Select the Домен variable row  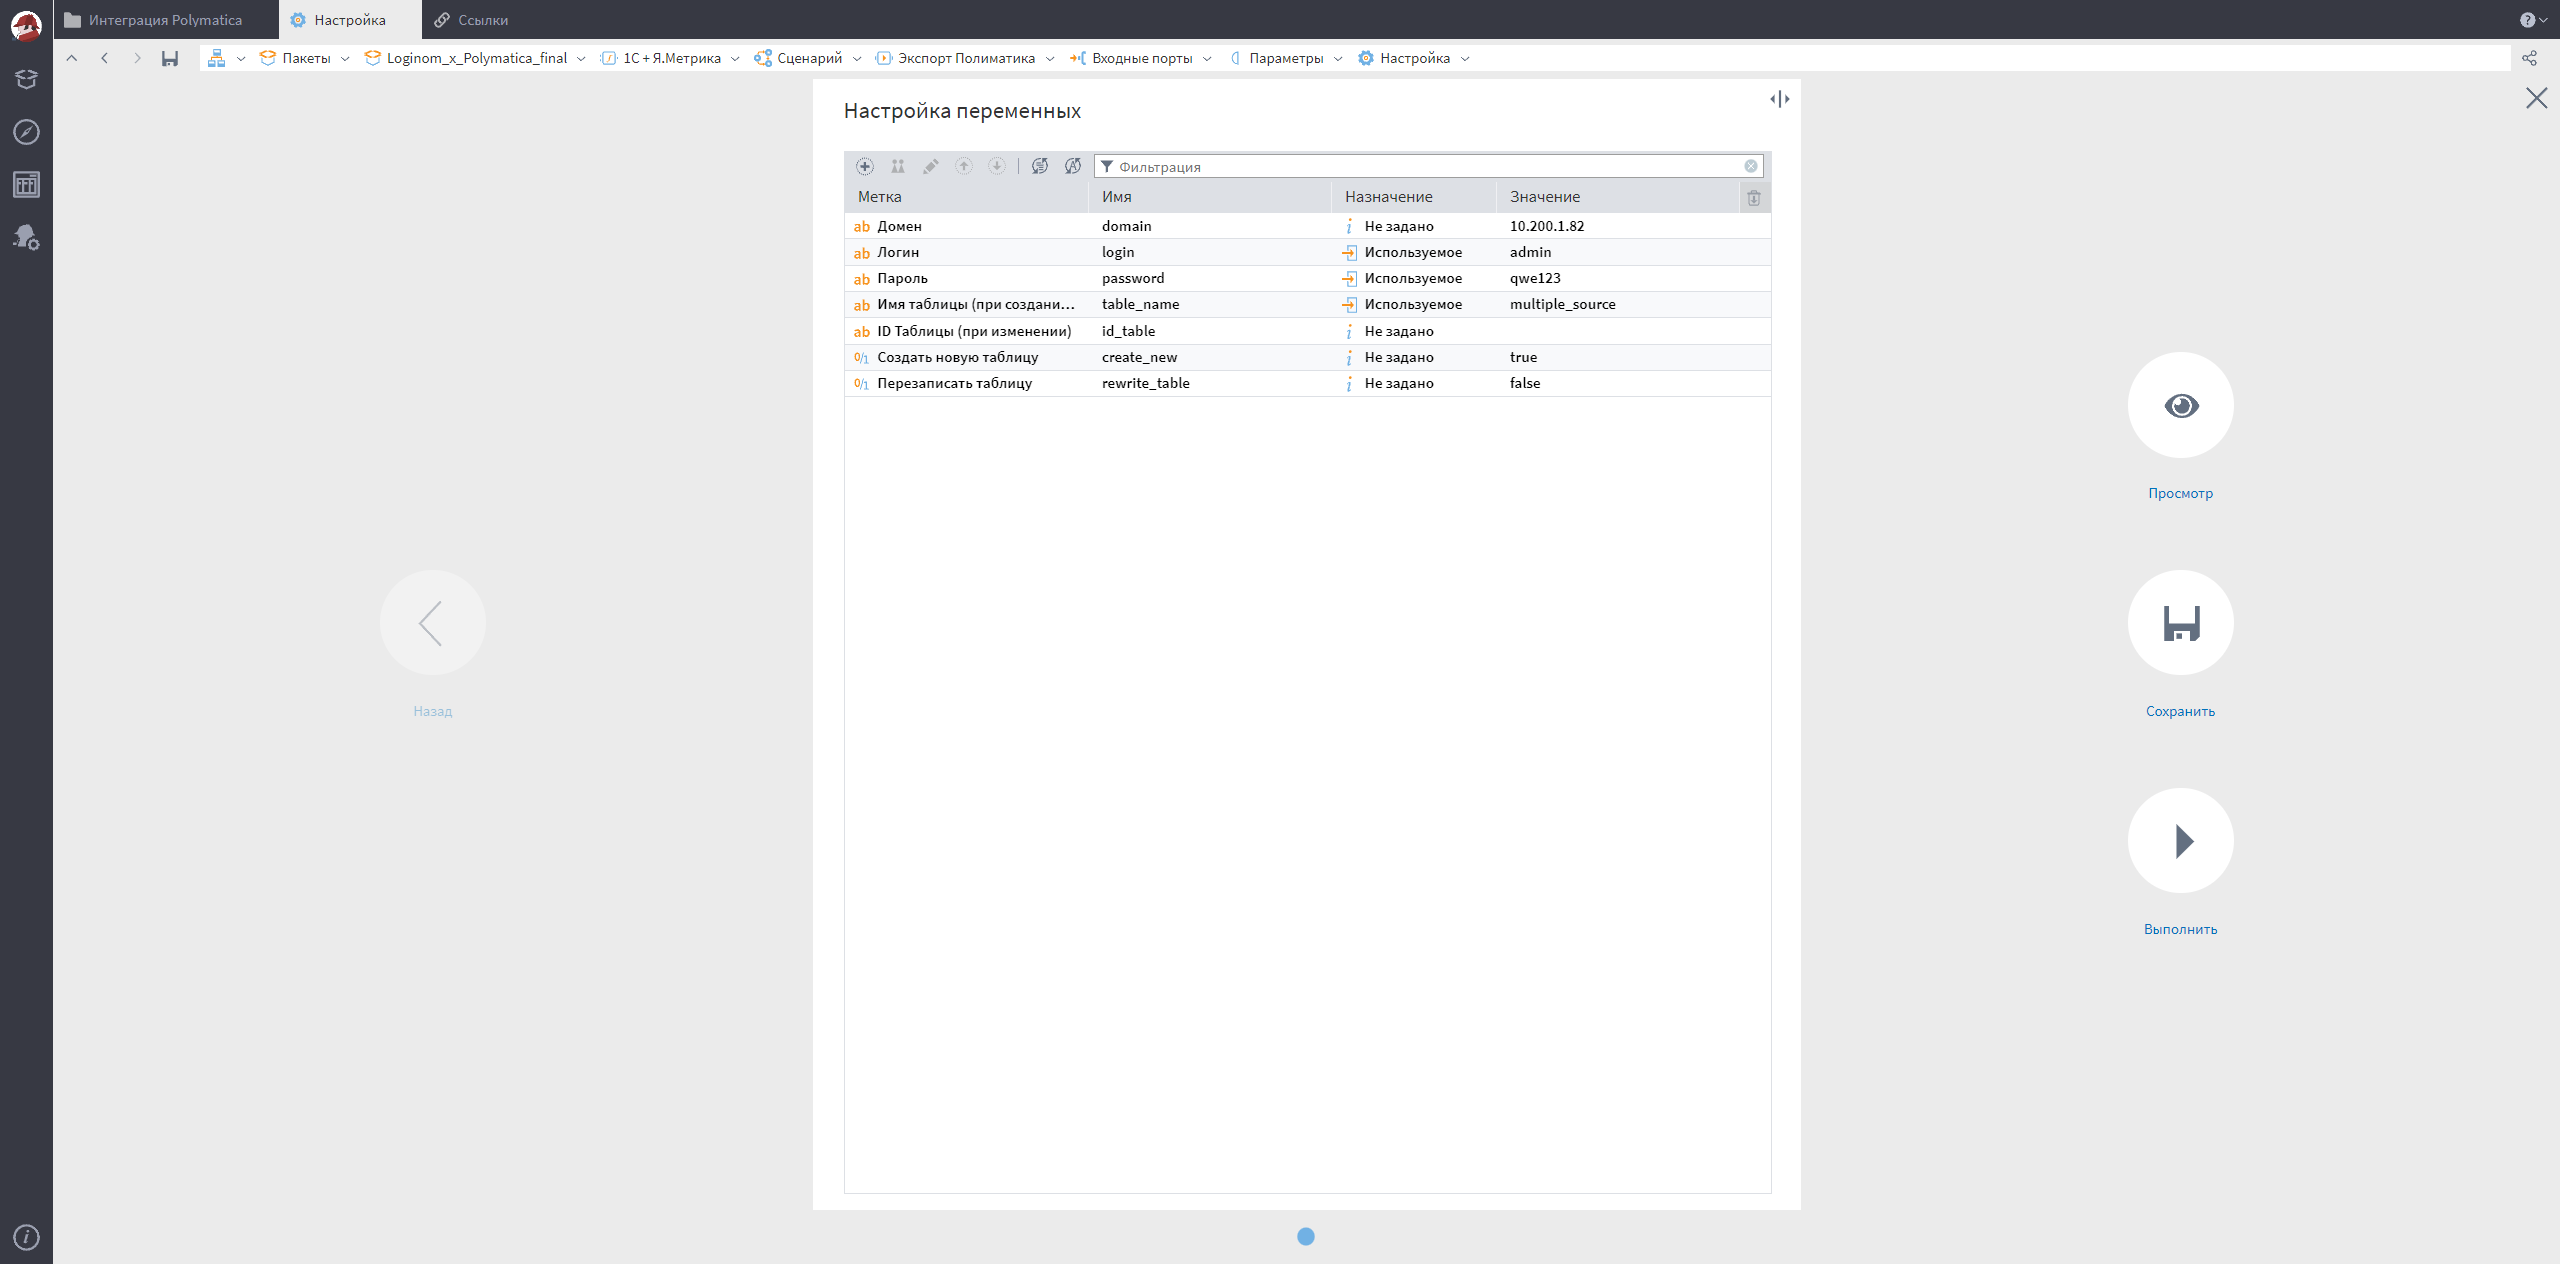click(1308, 226)
